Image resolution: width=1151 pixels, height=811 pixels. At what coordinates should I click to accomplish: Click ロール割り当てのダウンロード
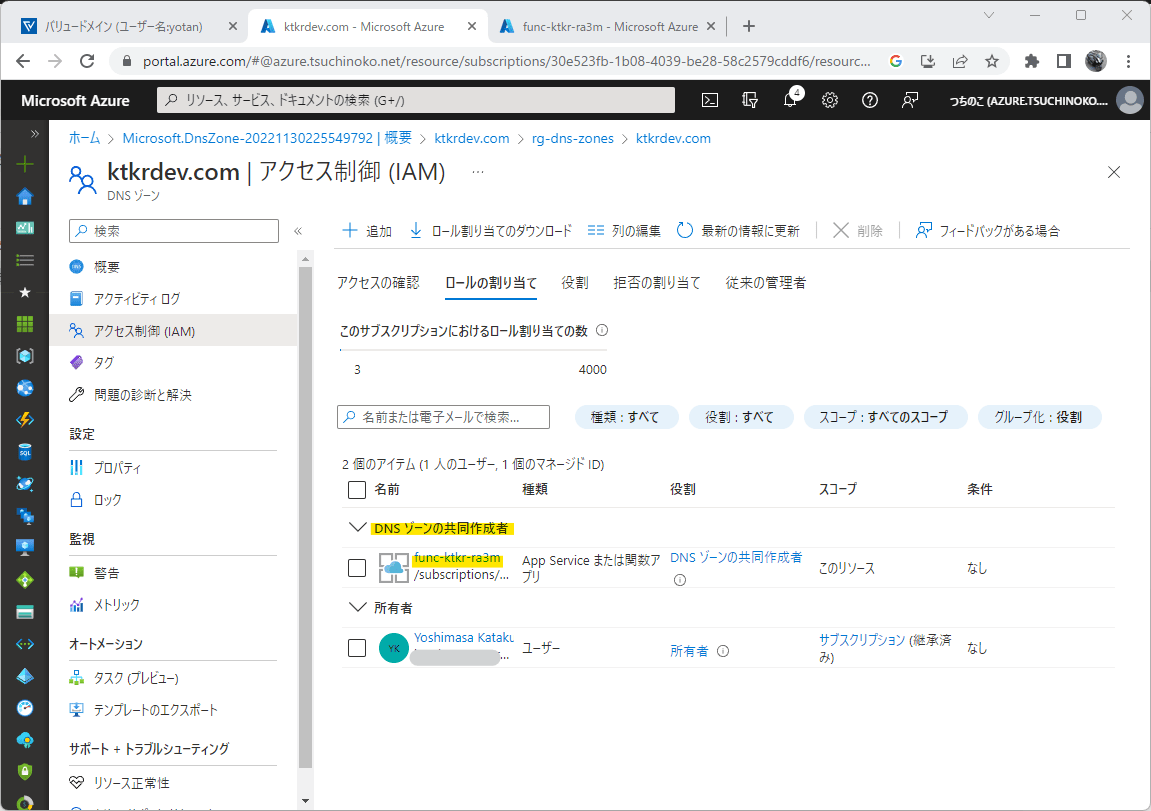tap(490, 230)
